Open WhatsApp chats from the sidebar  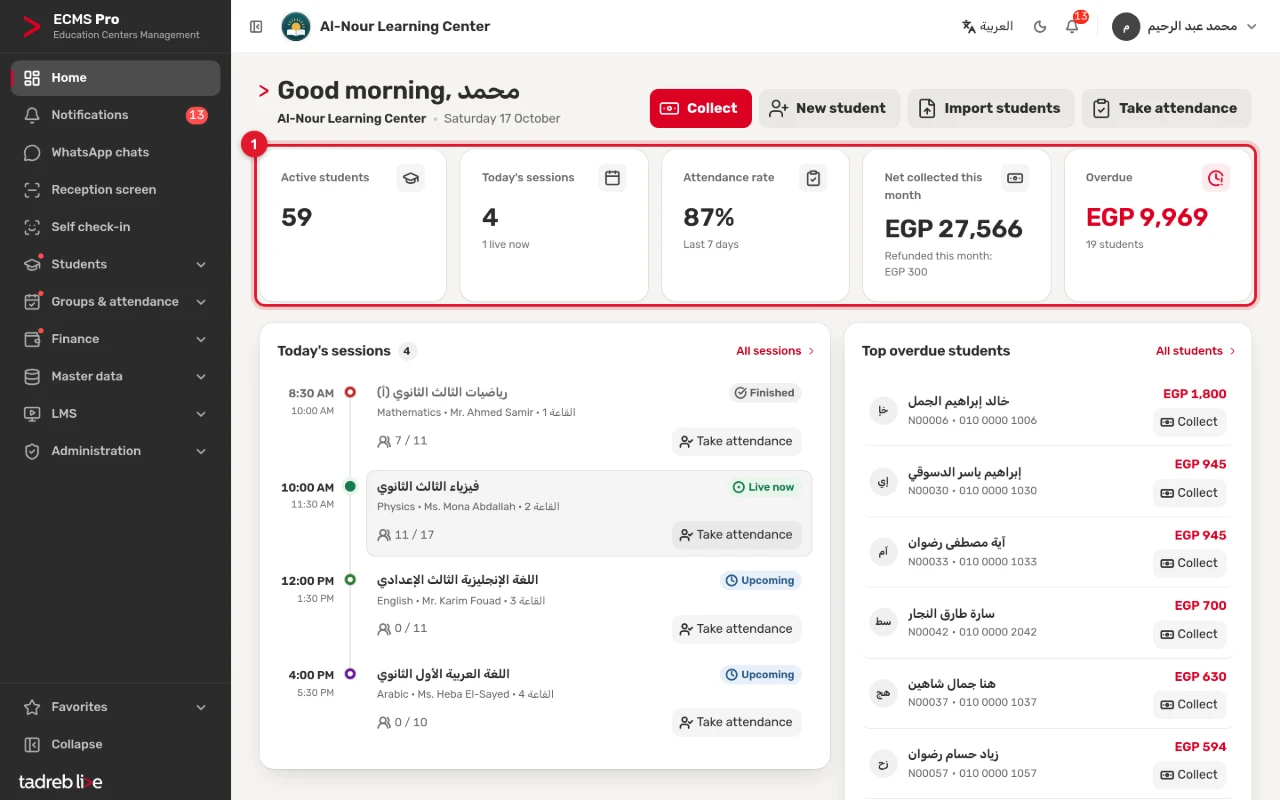tap(115, 152)
